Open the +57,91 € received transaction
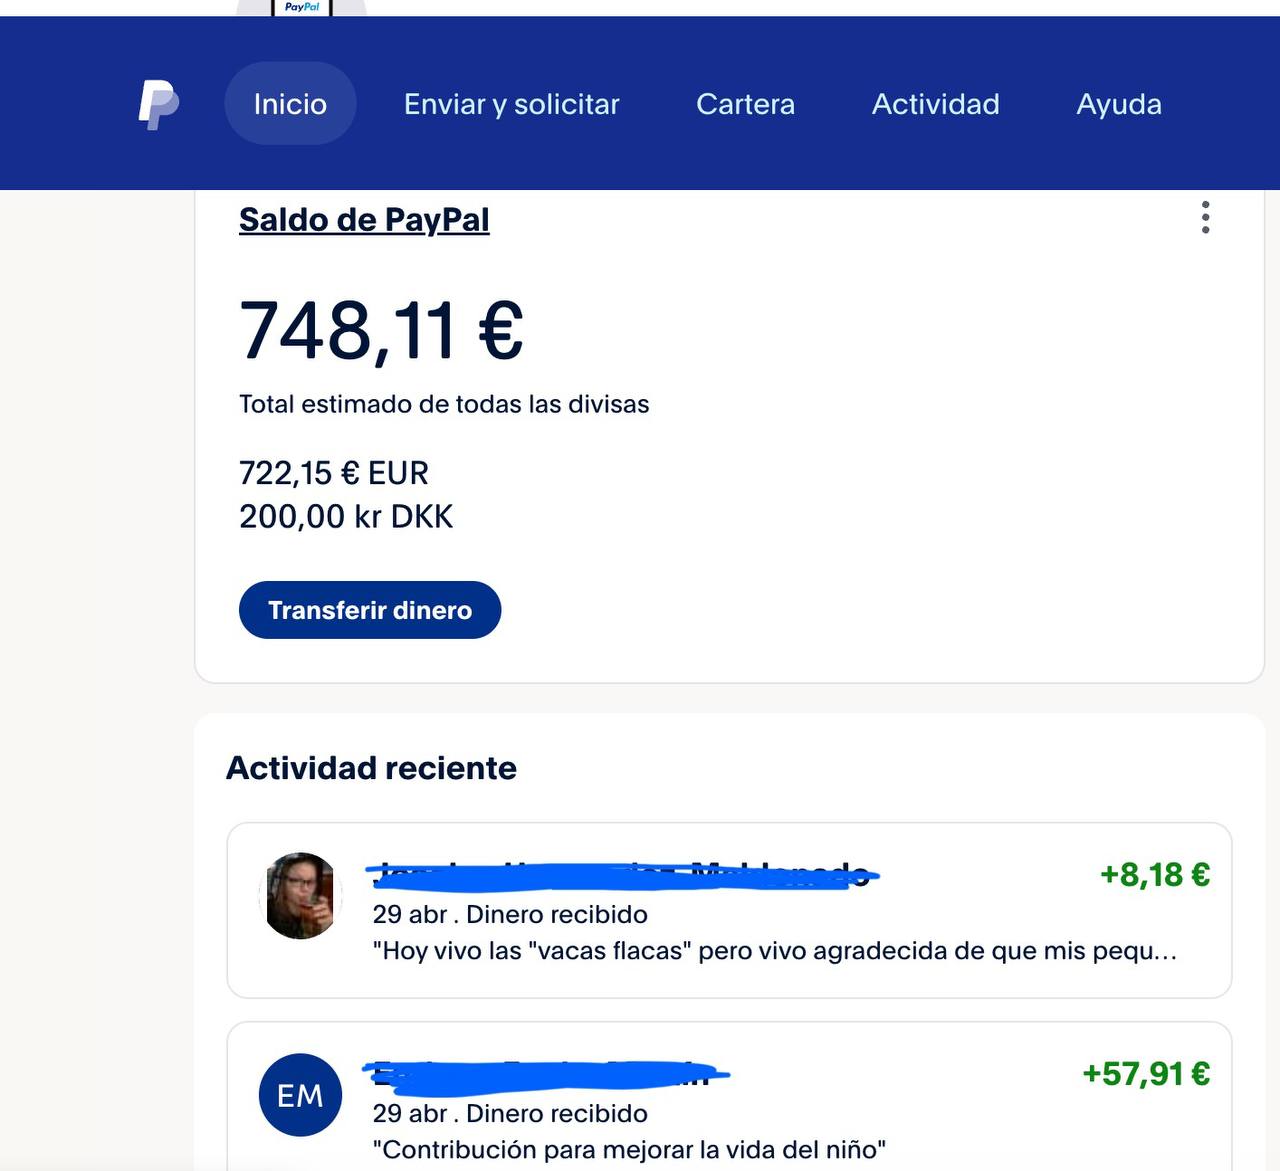 (x=729, y=1096)
